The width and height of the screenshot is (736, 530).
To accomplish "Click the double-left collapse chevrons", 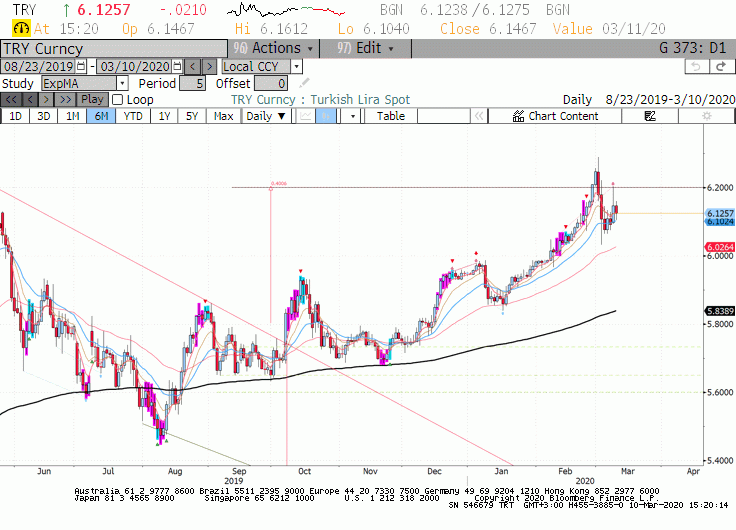I will 478,116.
